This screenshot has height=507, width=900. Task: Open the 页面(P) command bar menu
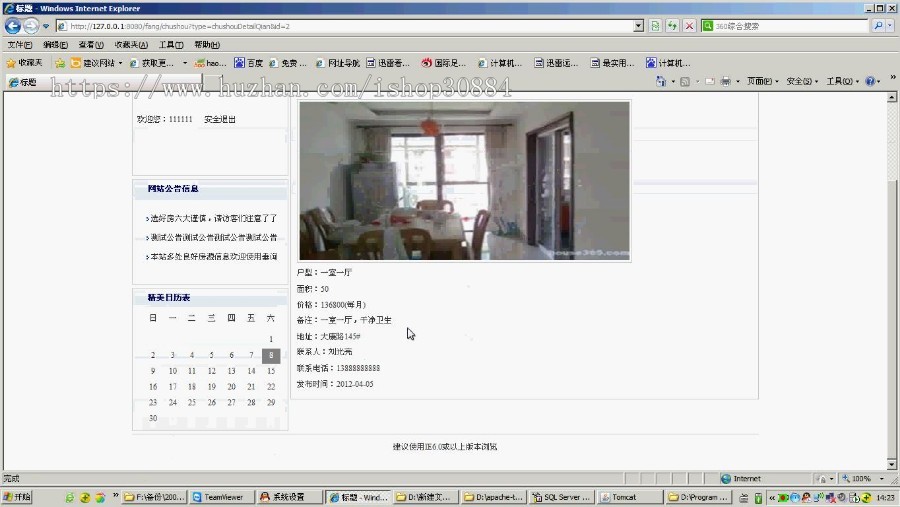coord(762,82)
